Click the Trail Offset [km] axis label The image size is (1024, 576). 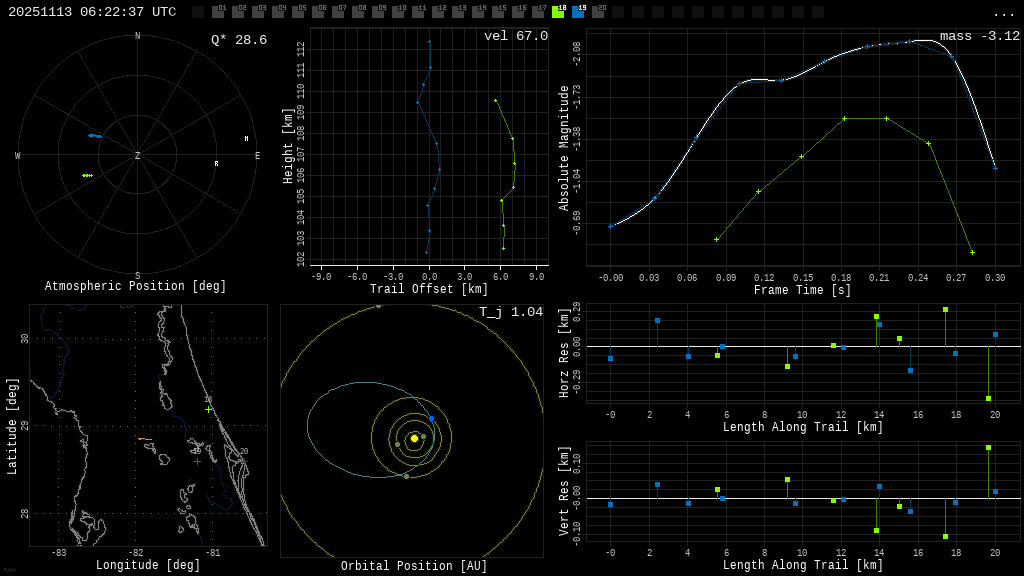[429, 289]
